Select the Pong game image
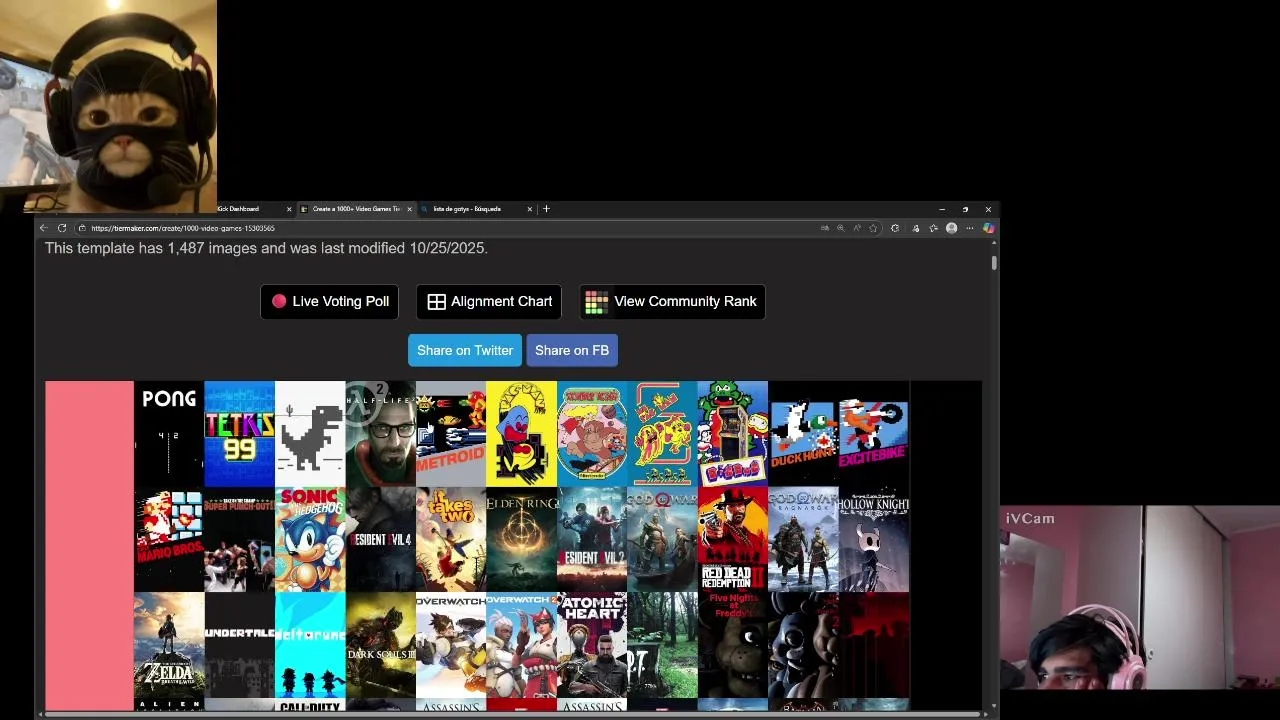The height and width of the screenshot is (720, 1280). point(169,433)
